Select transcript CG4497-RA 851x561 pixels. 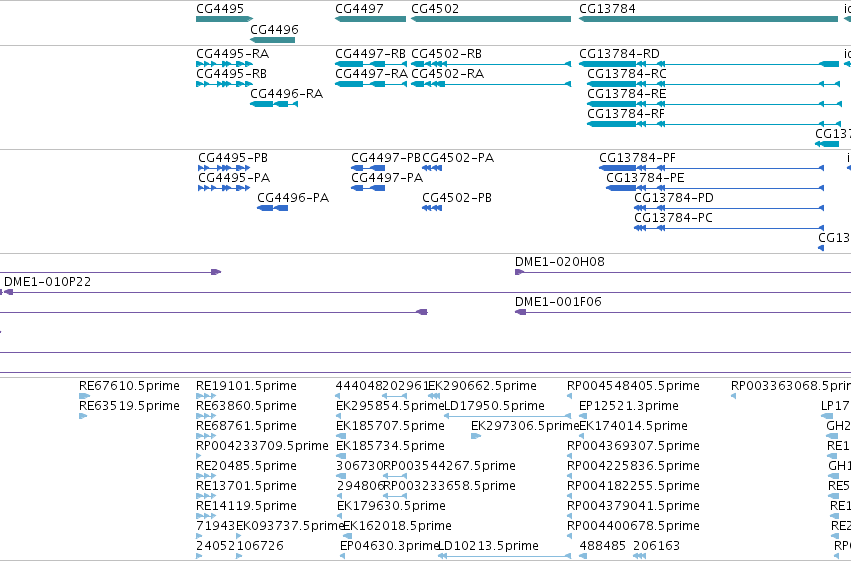coord(371,84)
